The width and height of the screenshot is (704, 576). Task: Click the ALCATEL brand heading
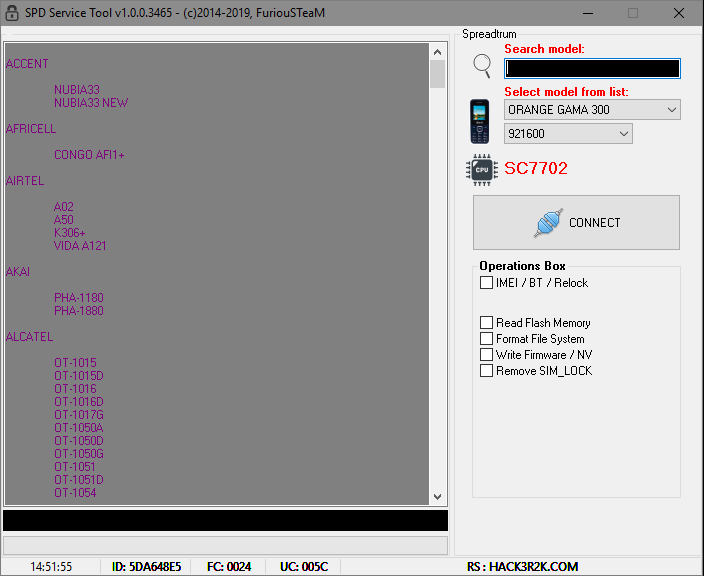click(x=29, y=337)
